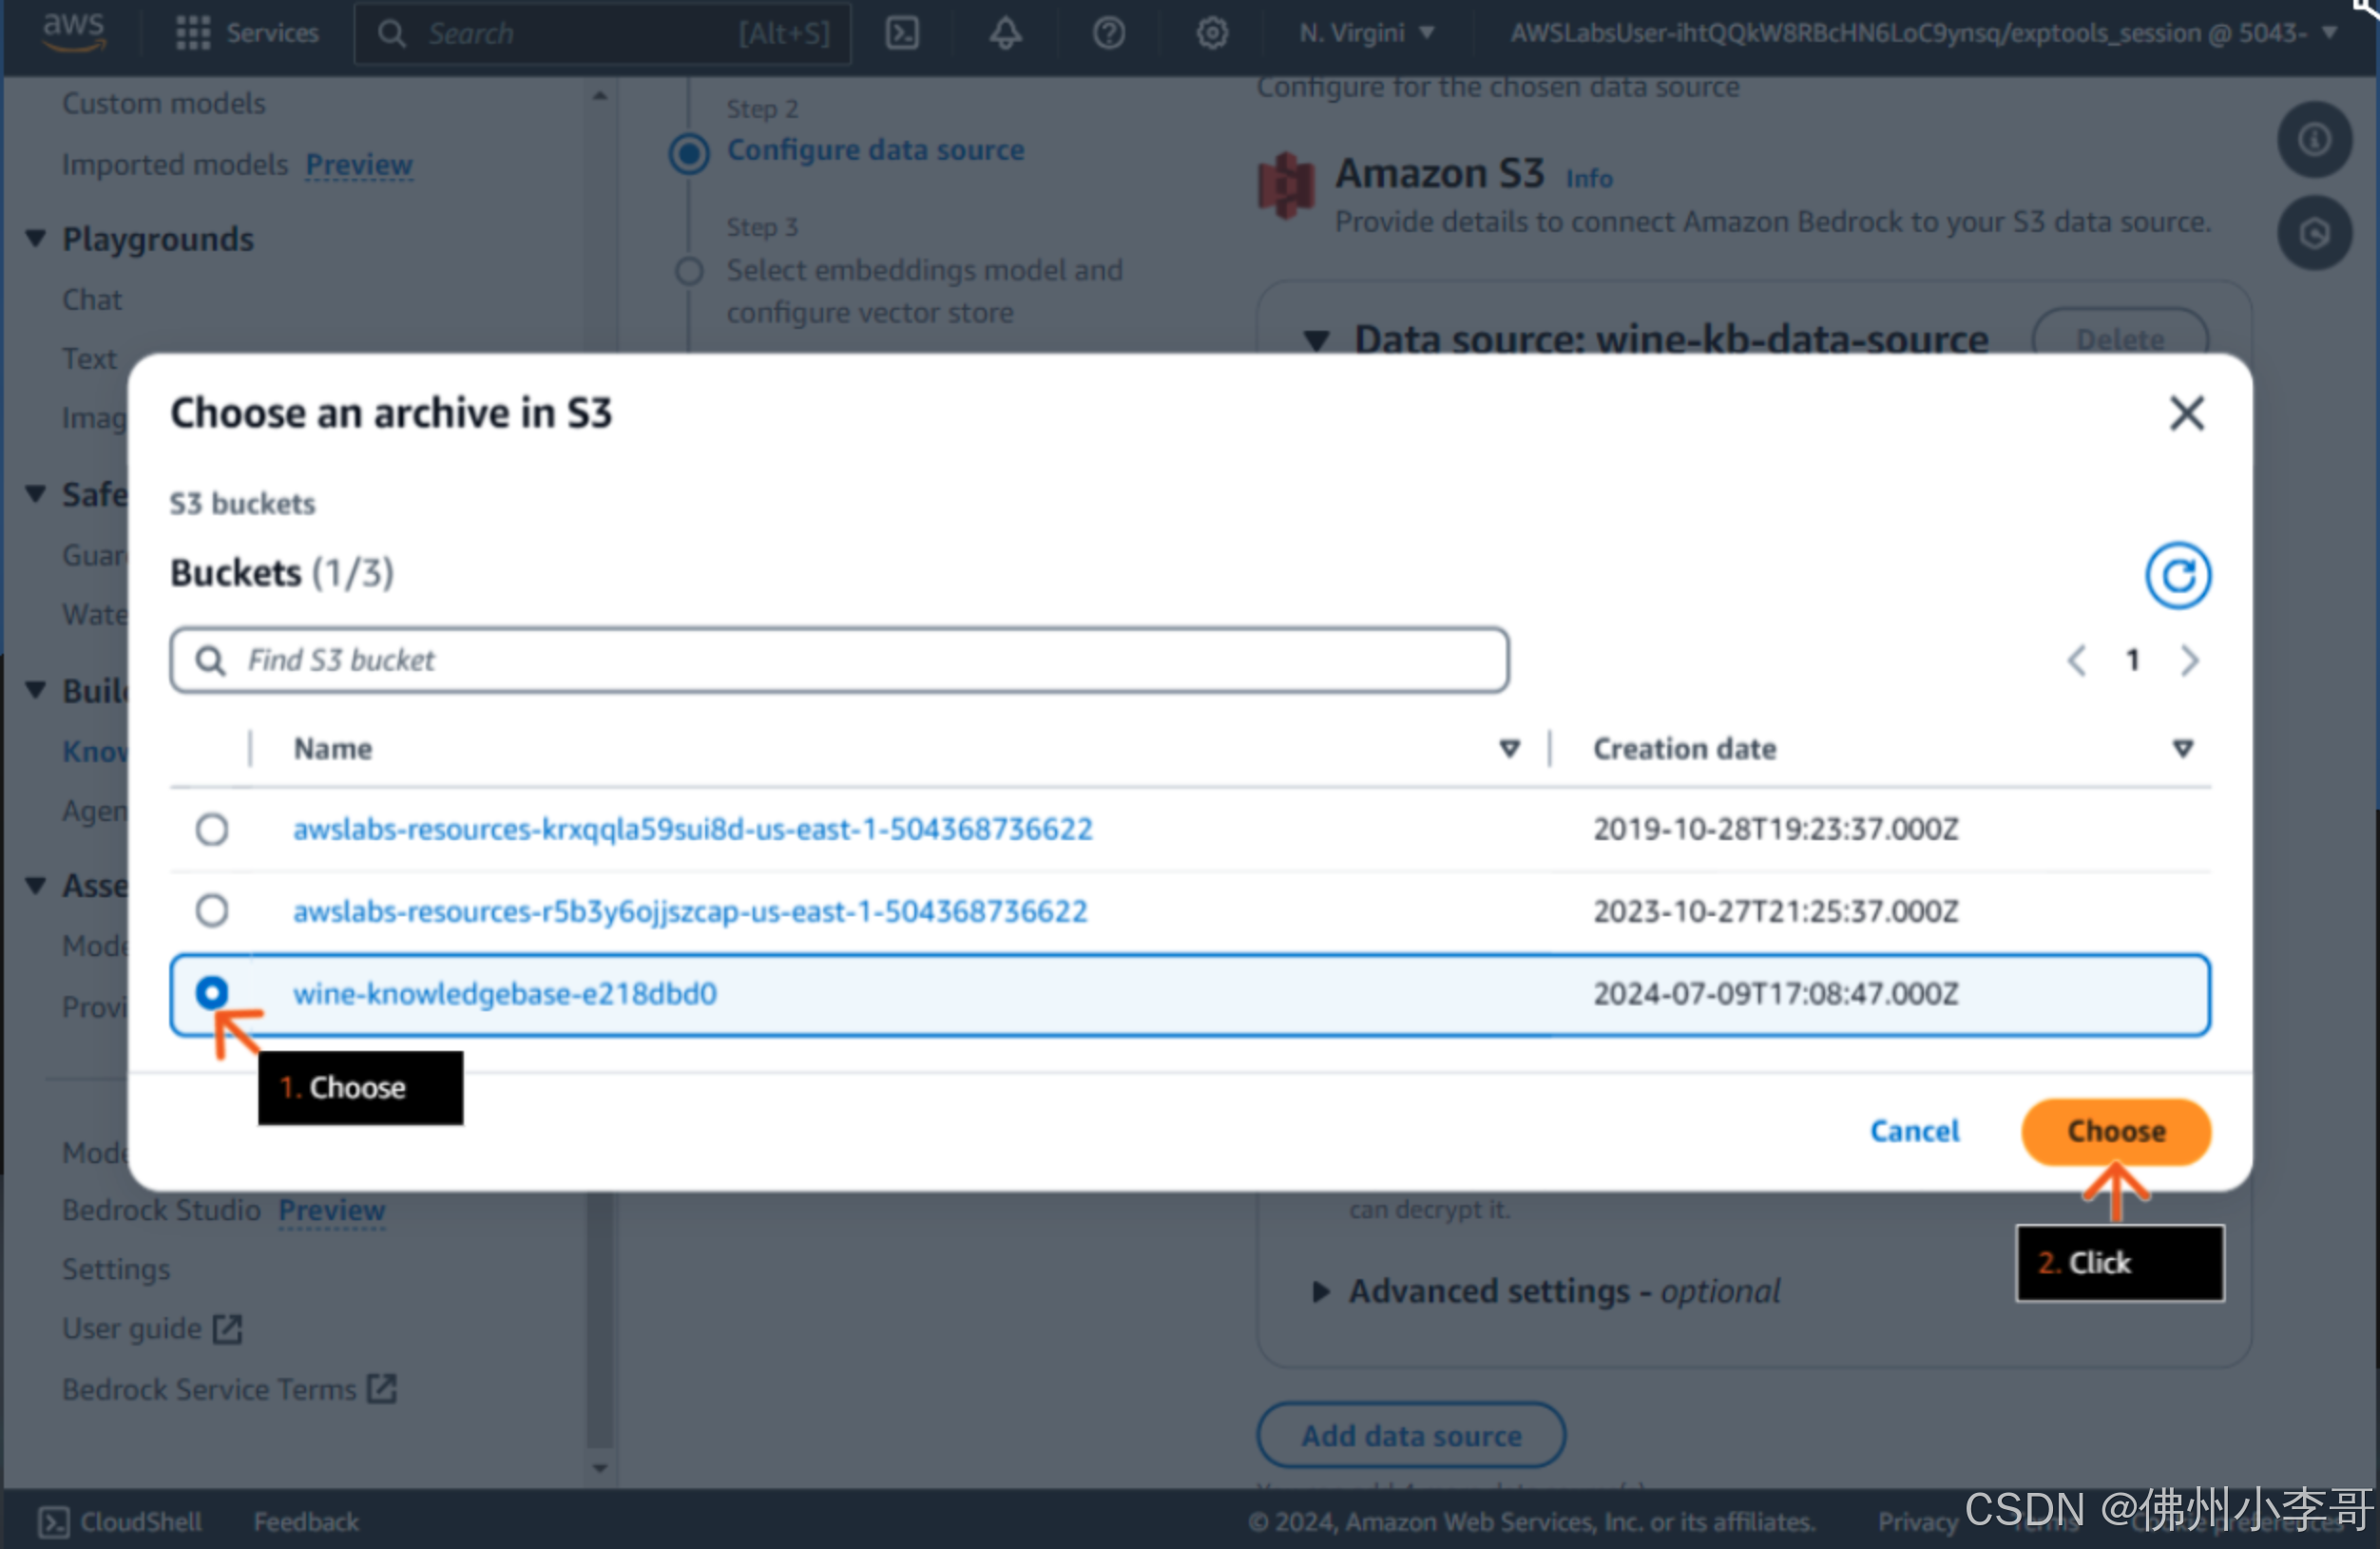The height and width of the screenshot is (1549, 2380).
Task: Open the info panel round icon
Action: (x=2314, y=139)
